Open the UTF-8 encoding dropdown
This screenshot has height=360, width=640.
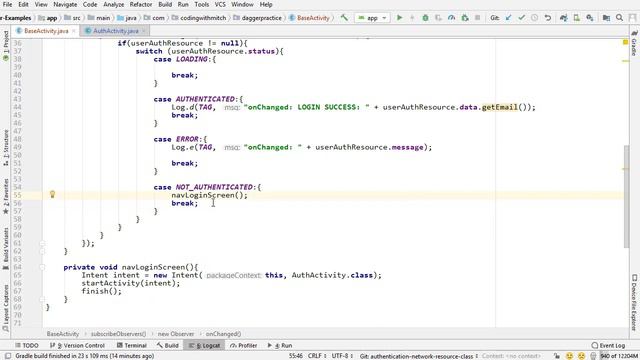[342, 356]
